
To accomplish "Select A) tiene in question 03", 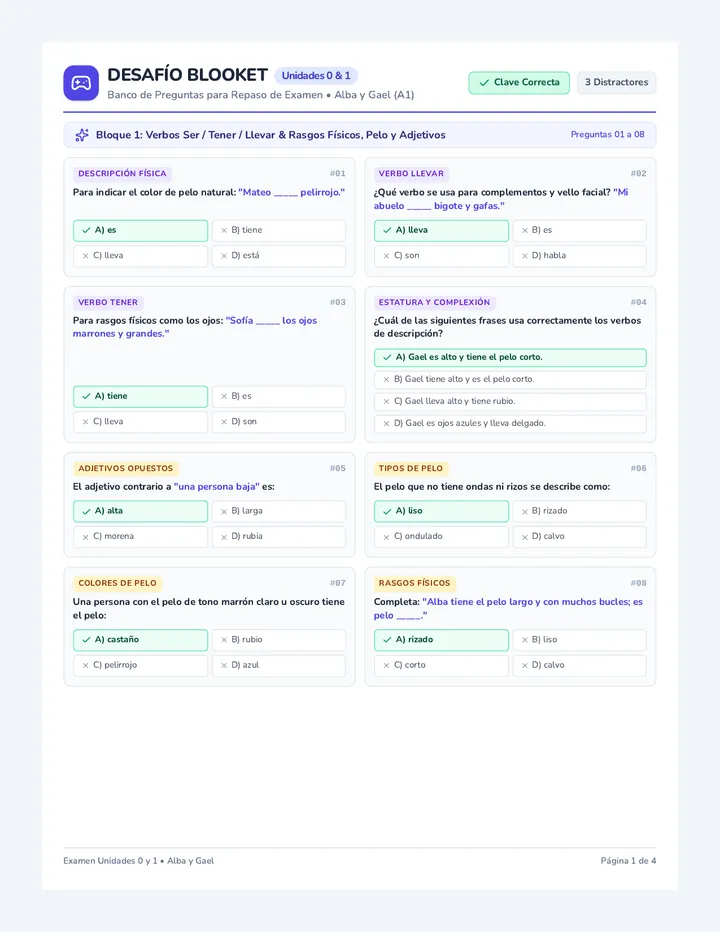I will click(x=140, y=396).
